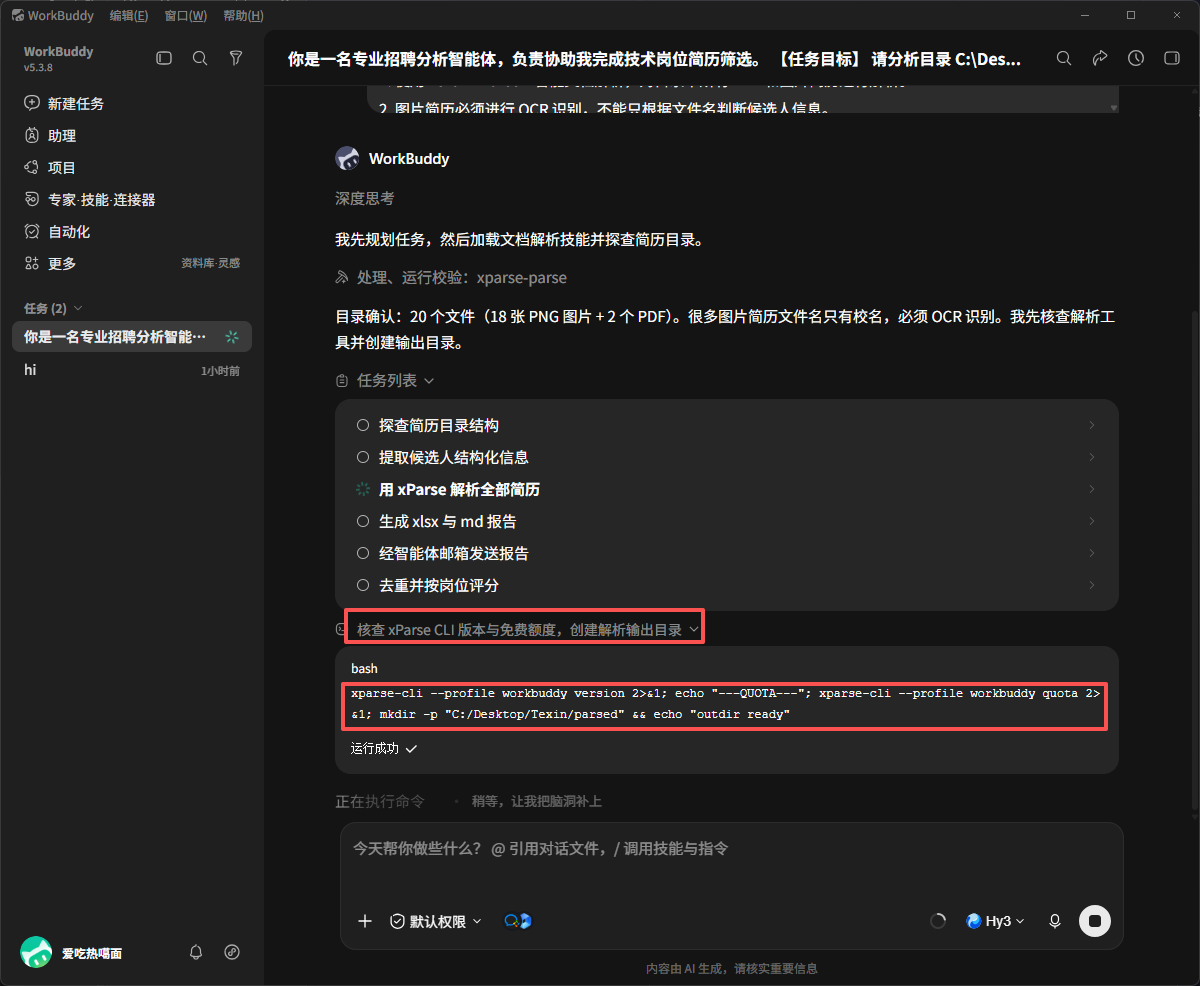Collapse the 任务 (2) task group
Image resolution: width=1200 pixels, height=986 pixels.
(54, 307)
